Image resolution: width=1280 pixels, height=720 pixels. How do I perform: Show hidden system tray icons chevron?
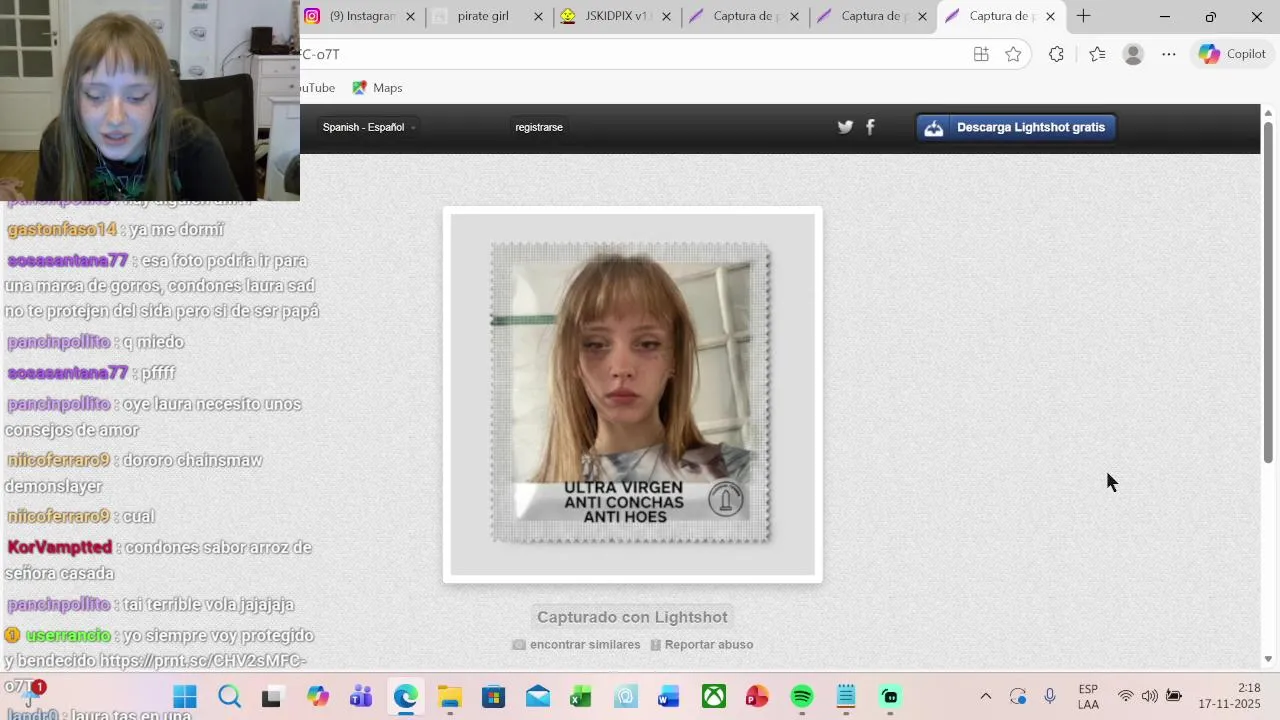985,696
